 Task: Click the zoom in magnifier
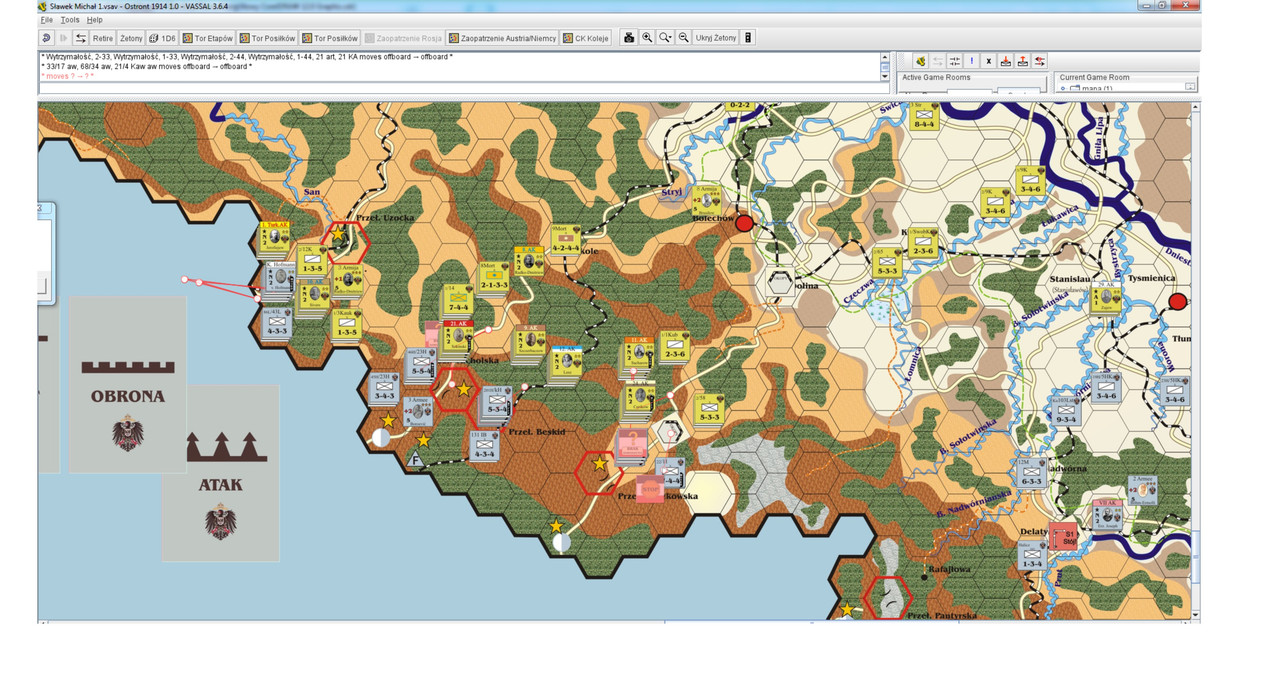tap(647, 38)
